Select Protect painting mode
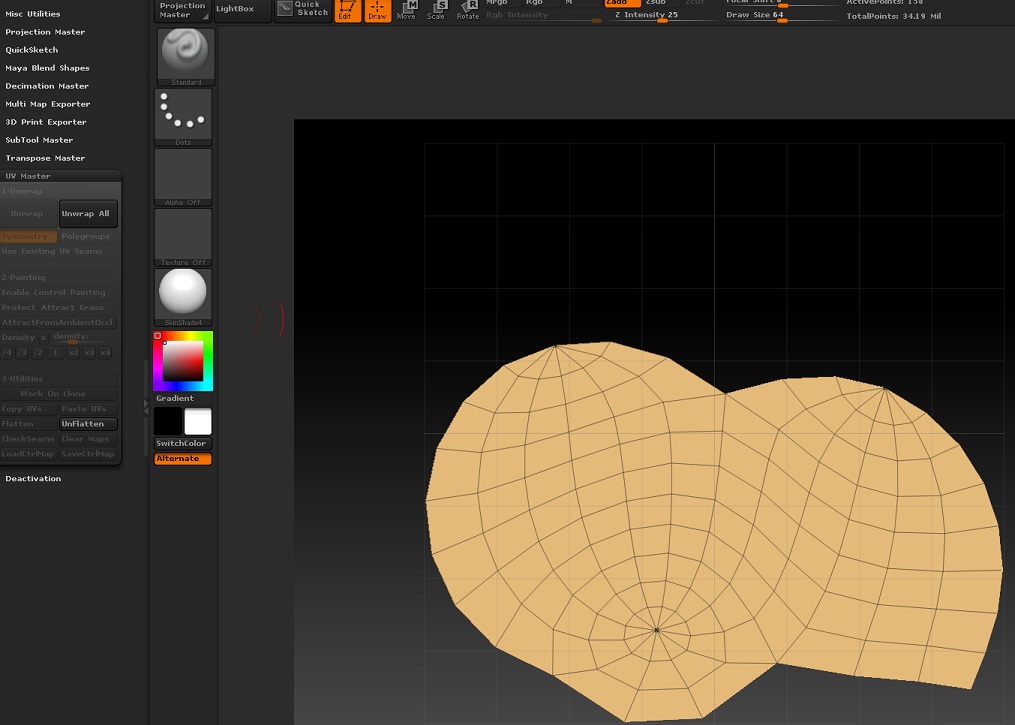1015x725 pixels. click(18, 307)
